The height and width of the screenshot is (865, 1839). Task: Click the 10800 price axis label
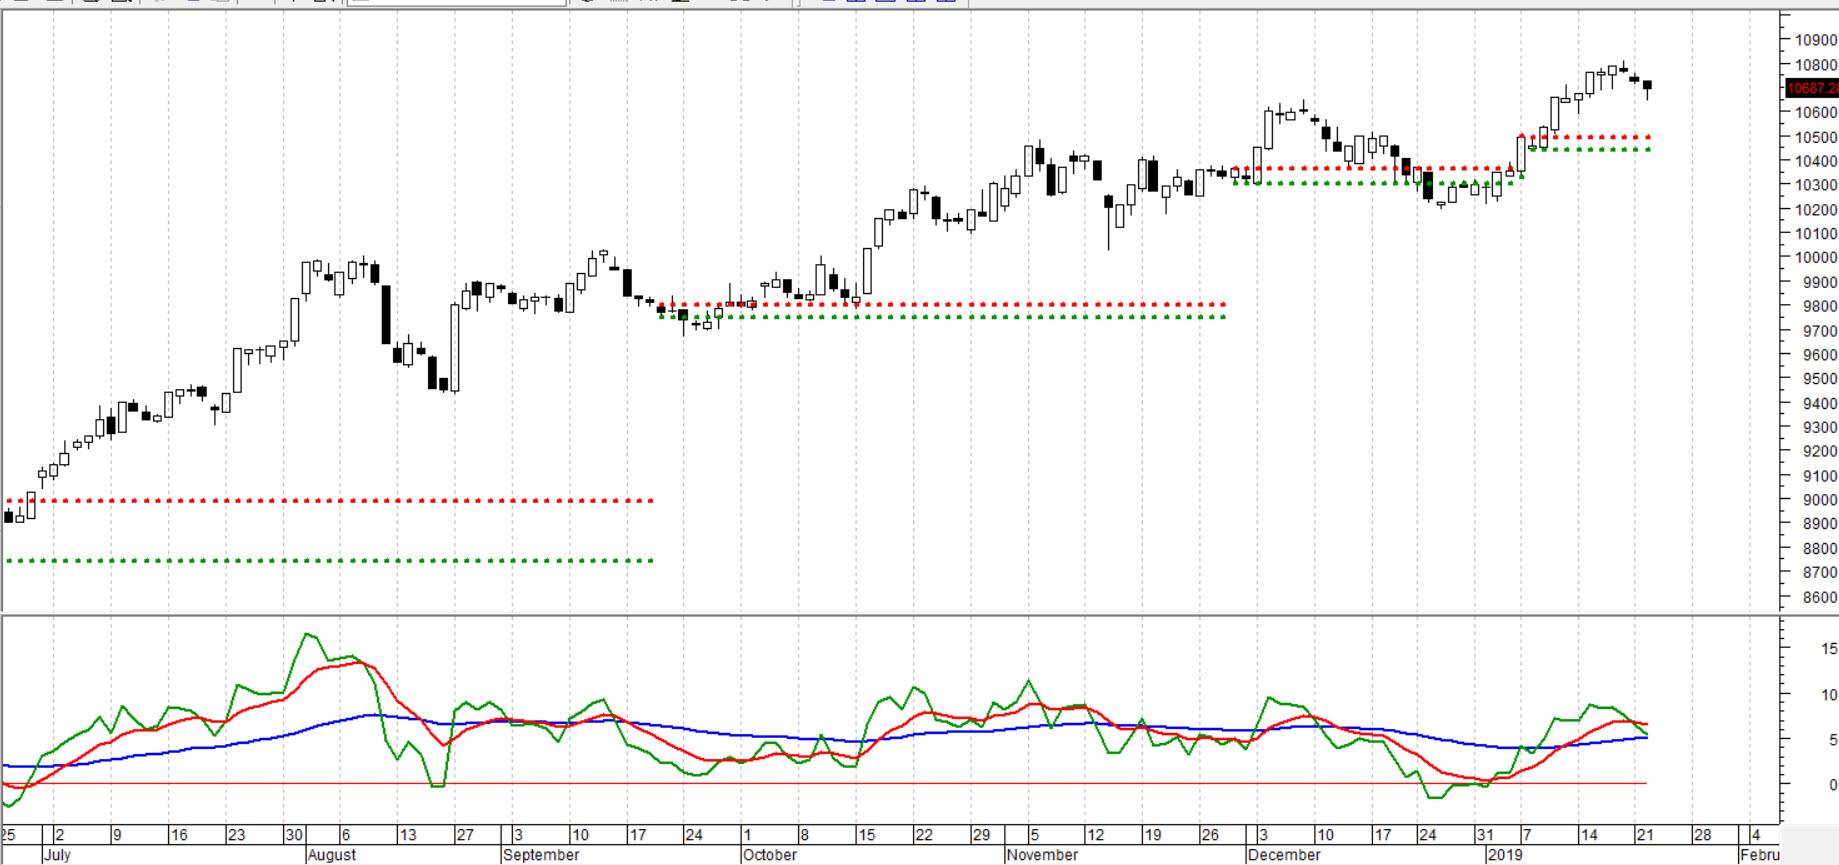1816,65
